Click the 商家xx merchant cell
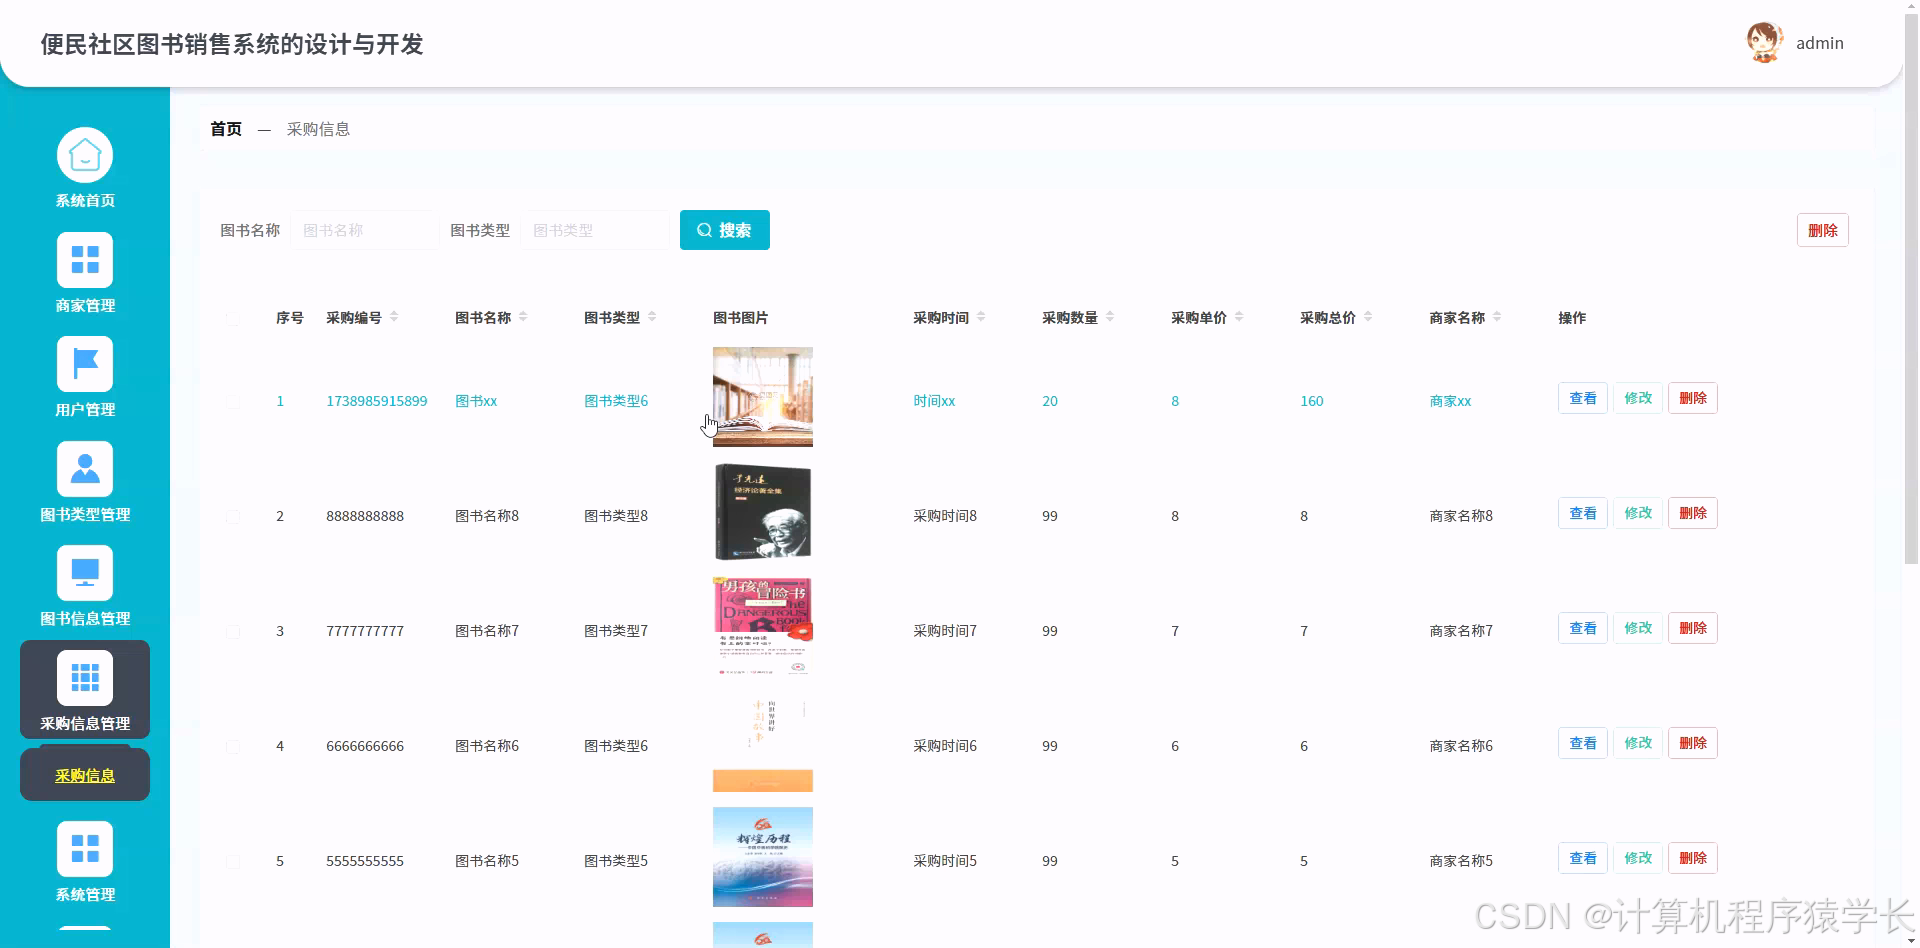Image resolution: width=1920 pixels, height=948 pixels. [1450, 401]
